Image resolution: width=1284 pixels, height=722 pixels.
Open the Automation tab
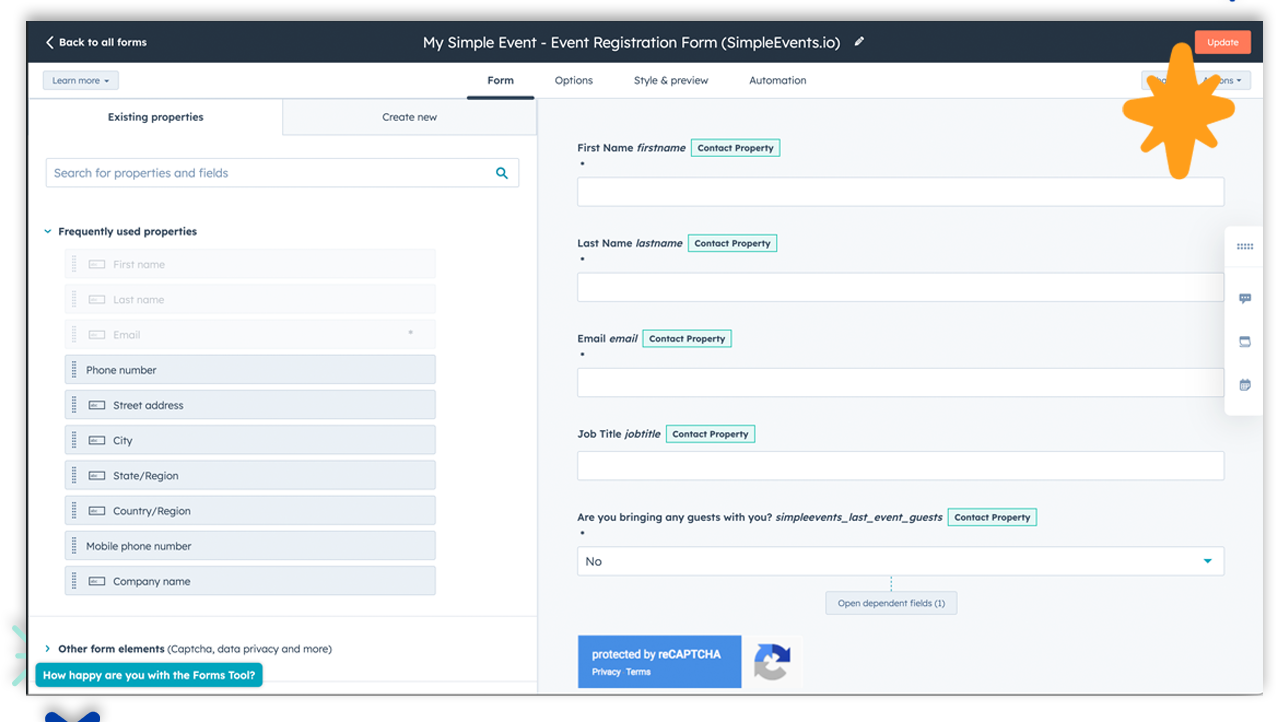point(777,80)
